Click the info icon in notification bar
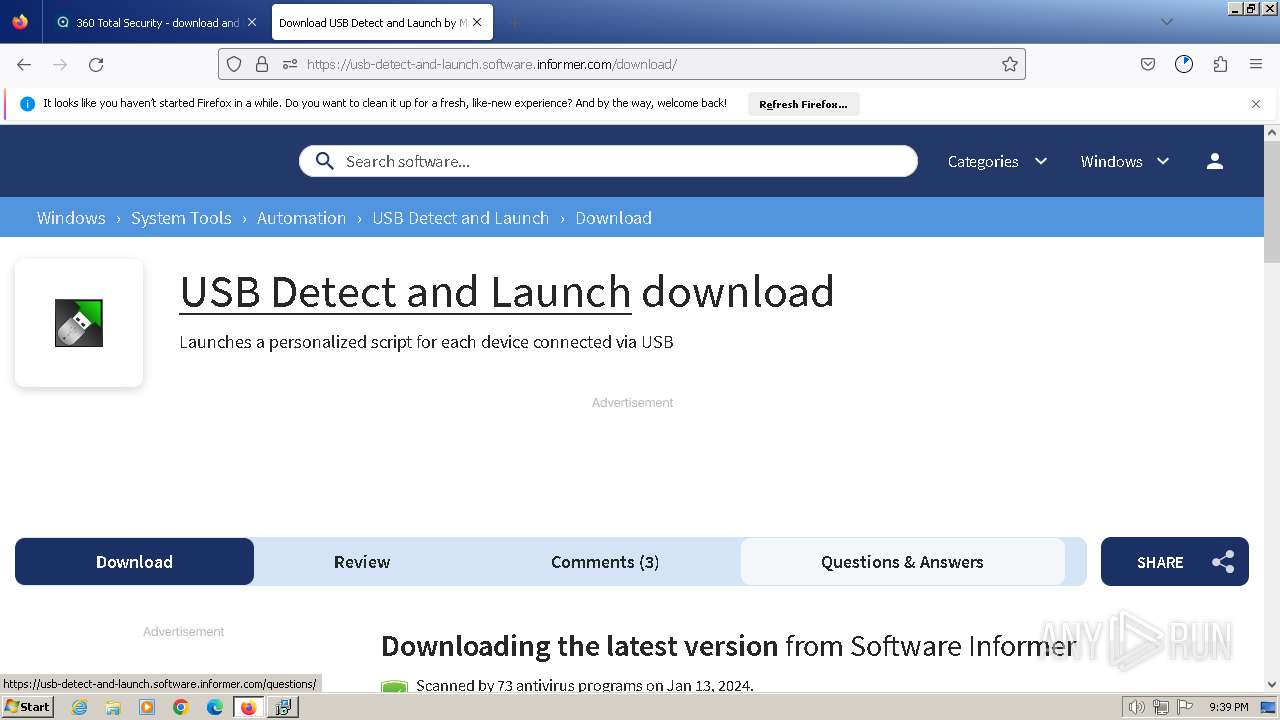Screen dimensions: 1280x720 point(27,103)
